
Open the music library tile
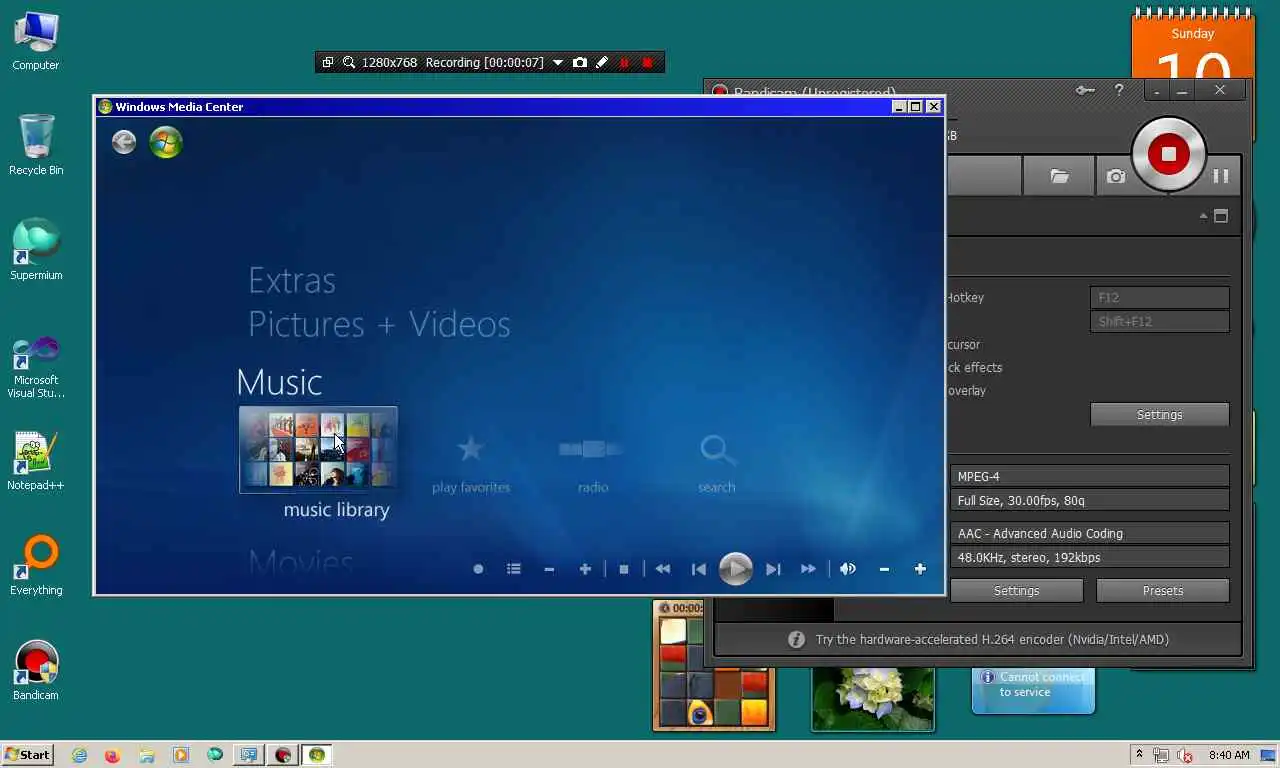tap(318, 449)
